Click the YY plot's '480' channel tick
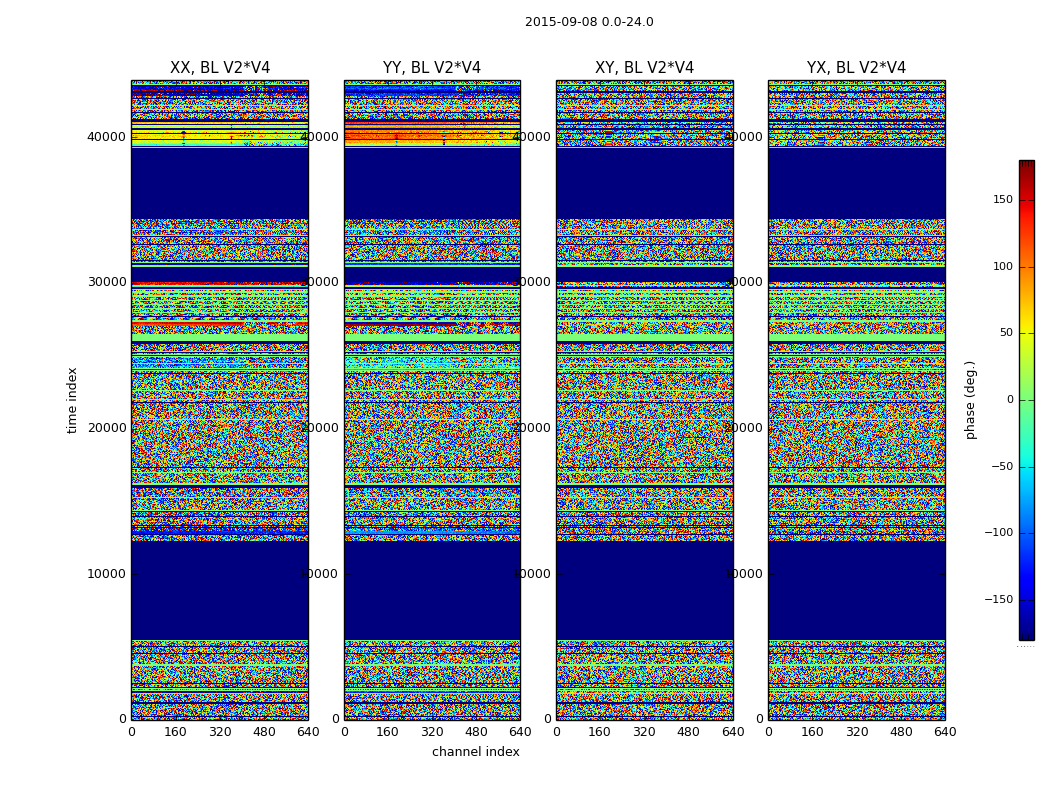 [476, 732]
